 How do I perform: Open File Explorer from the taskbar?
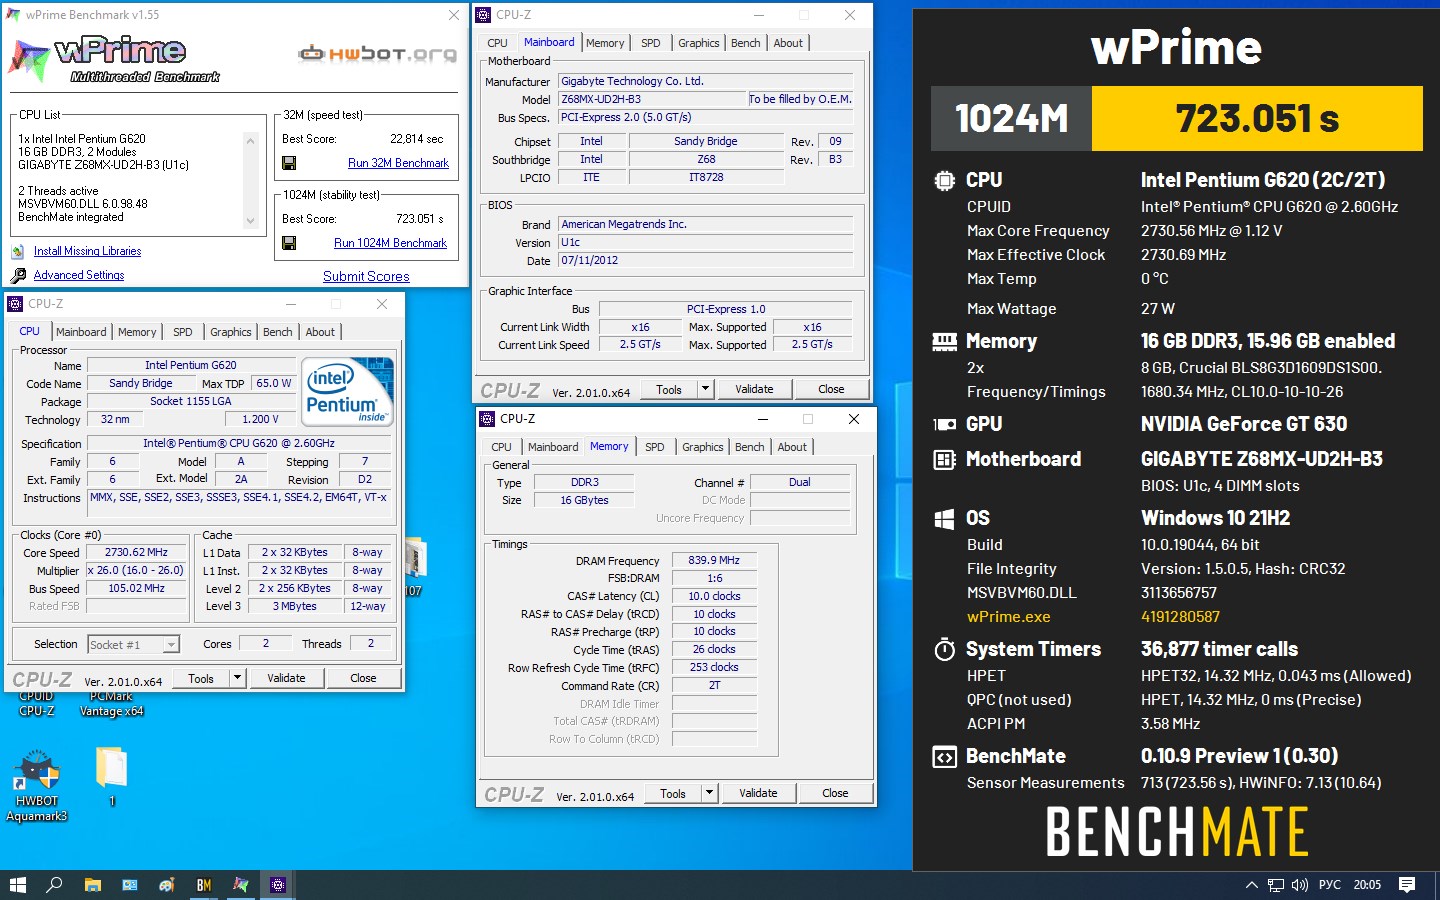tap(92, 885)
